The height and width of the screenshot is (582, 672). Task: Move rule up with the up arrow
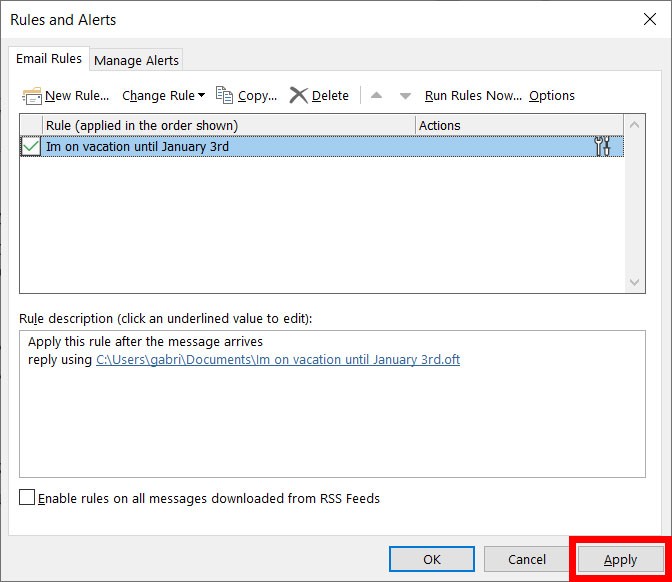pyautogui.click(x=376, y=96)
